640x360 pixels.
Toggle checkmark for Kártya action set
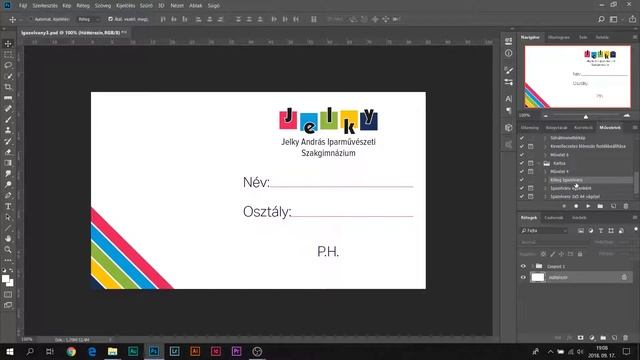click(x=522, y=163)
